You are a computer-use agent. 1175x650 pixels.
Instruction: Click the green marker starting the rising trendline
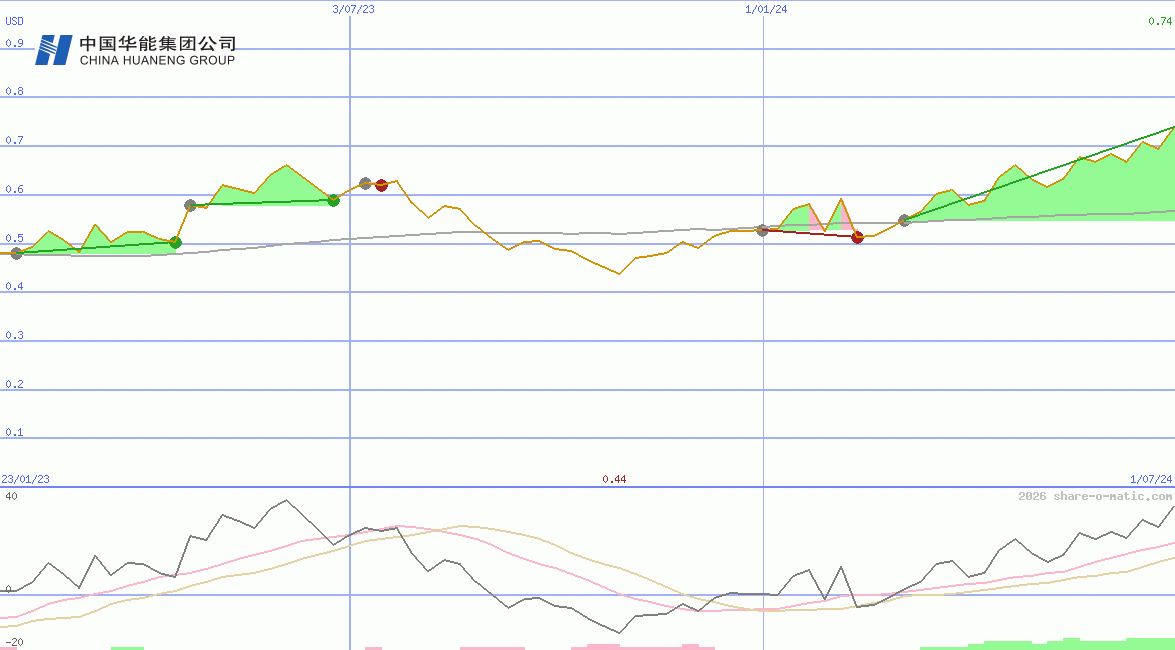[x=903, y=220]
